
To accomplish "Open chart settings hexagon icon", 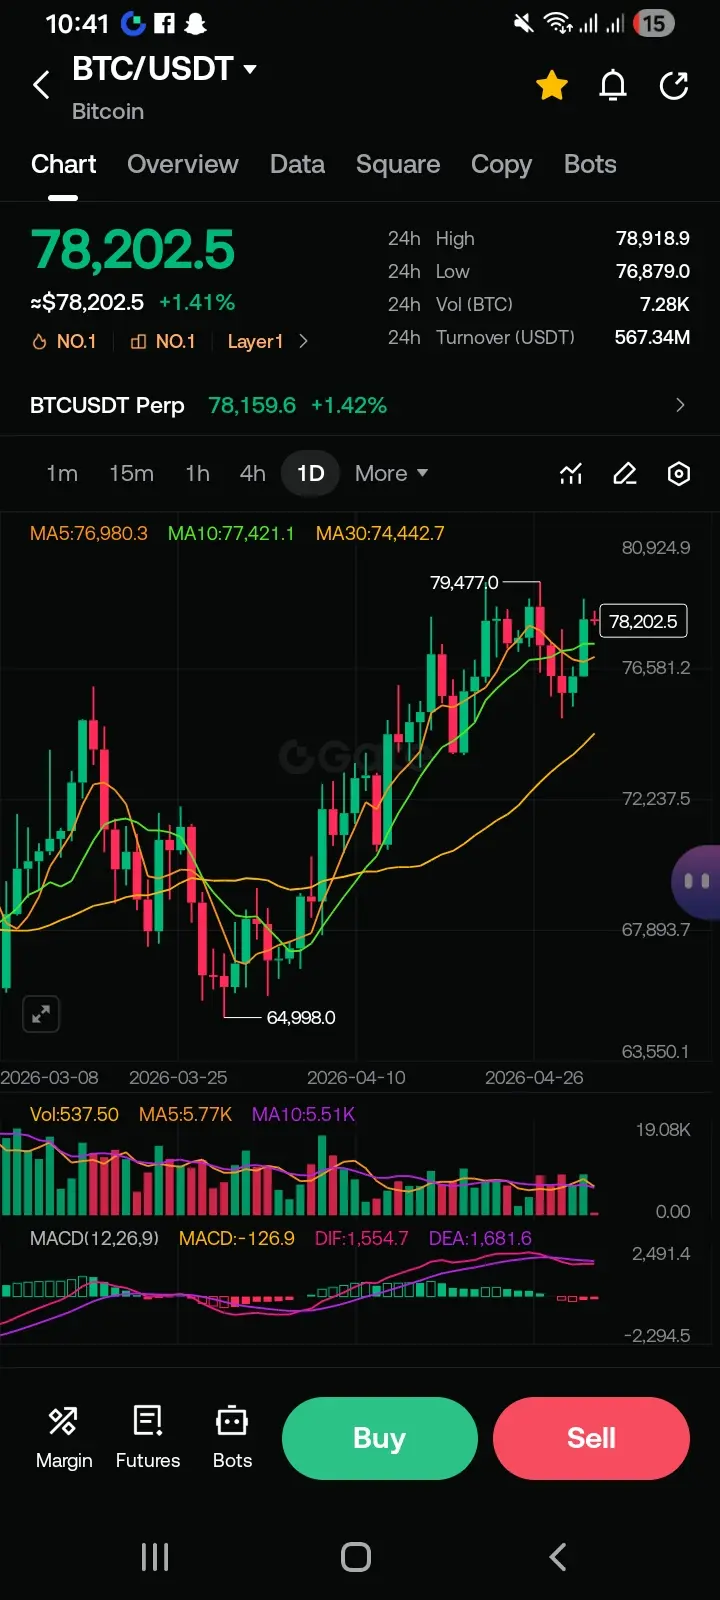I will tap(679, 473).
